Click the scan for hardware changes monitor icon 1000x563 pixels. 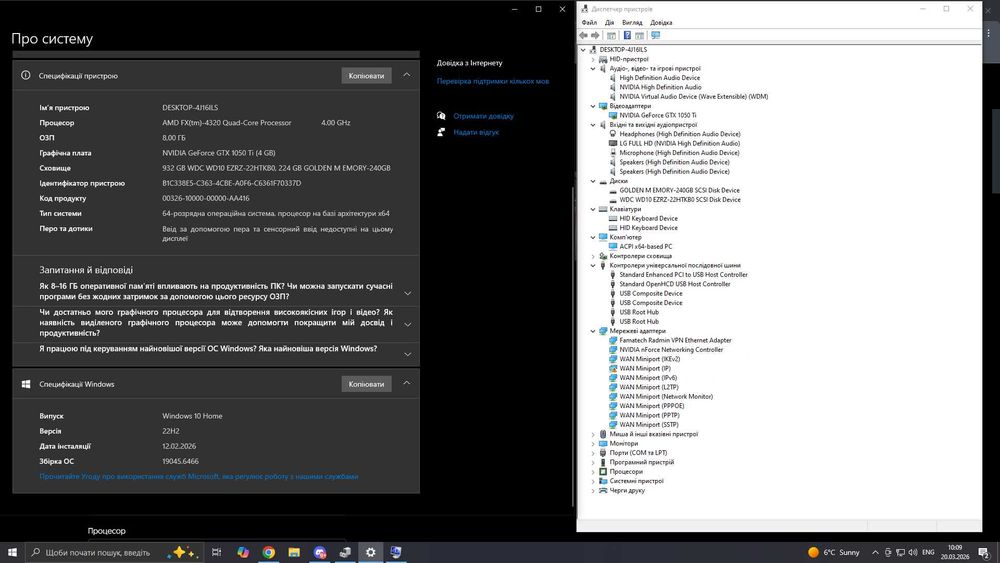point(656,36)
